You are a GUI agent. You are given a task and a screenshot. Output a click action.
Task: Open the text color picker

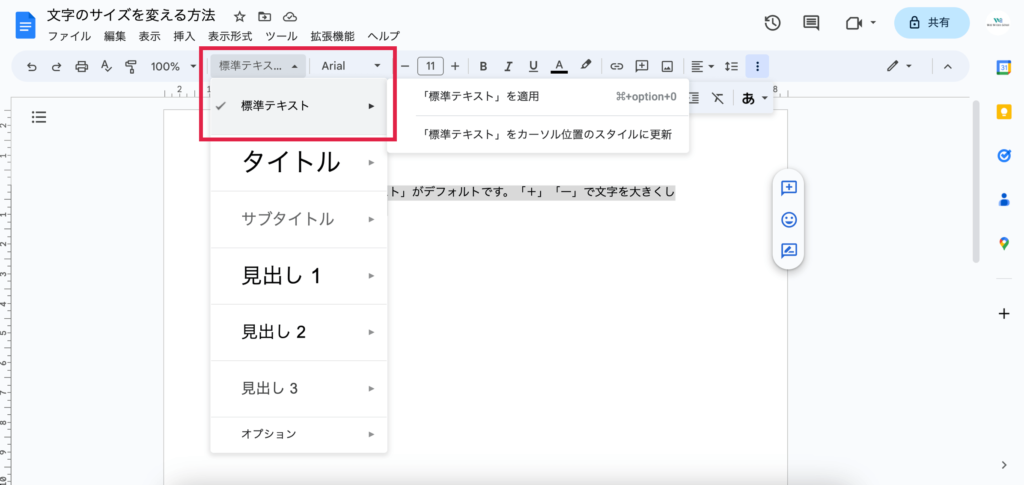click(x=559, y=67)
